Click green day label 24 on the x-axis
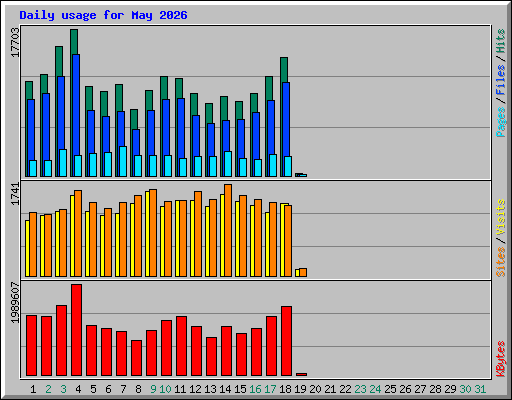The image size is (512, 400). click(x=375, y=389)
